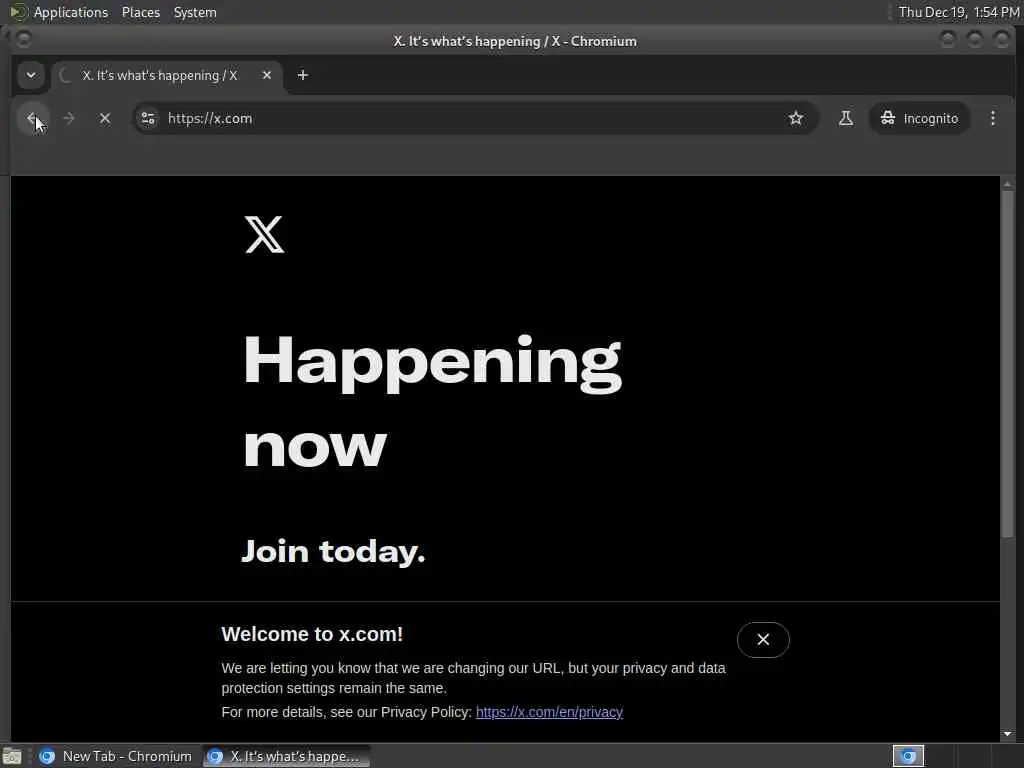The height and width of the screenshot is (768, 1024).
Task: Stop loading the page with the X button
Action: click(x=104, y=118)
